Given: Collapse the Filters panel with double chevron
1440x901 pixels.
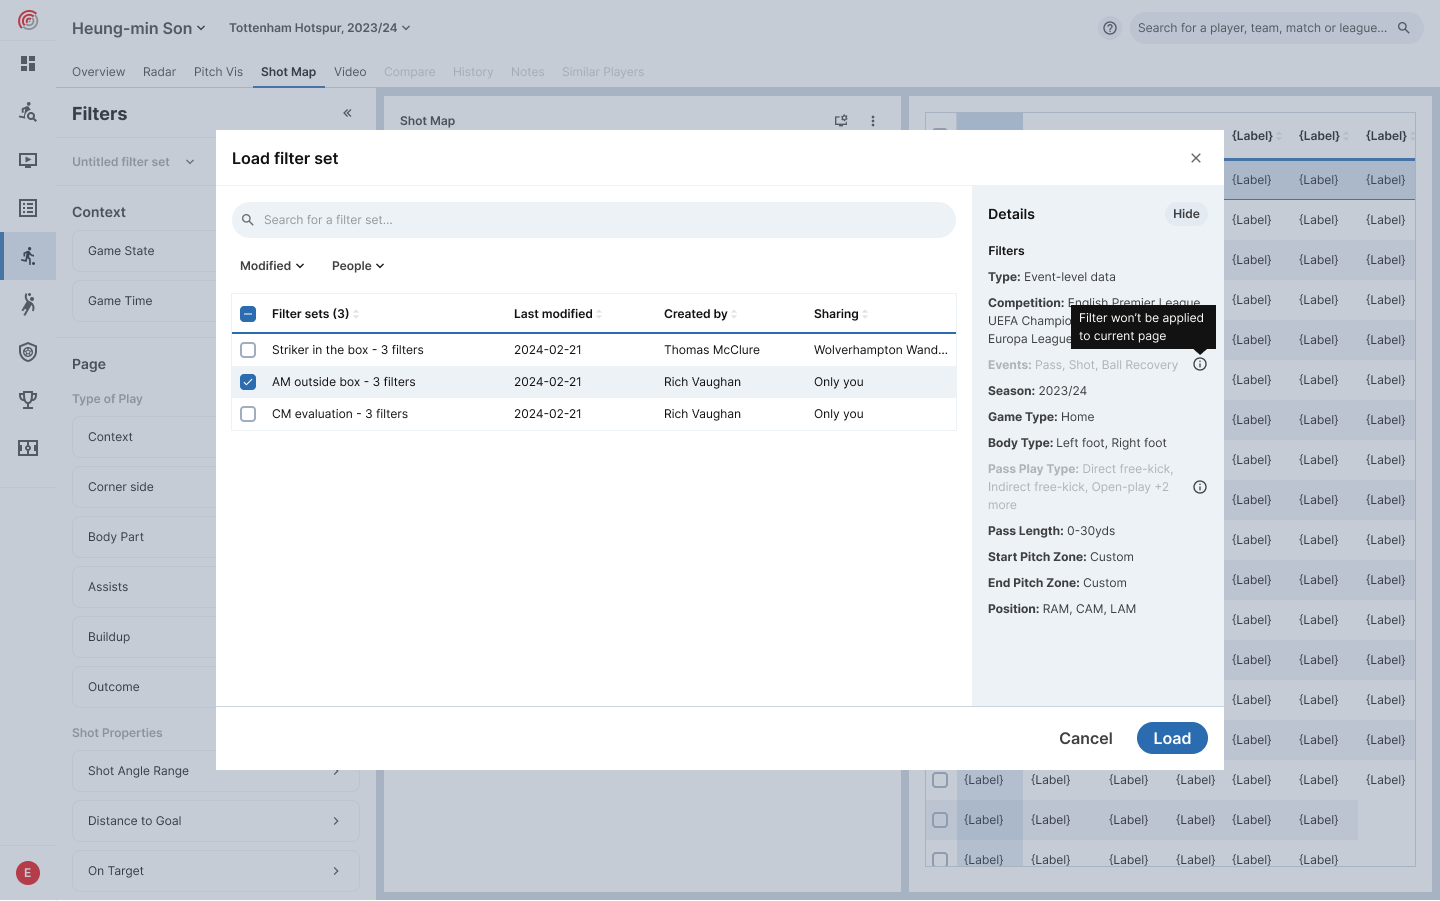Looking at the screenshot, I should [x=347, y=113].
